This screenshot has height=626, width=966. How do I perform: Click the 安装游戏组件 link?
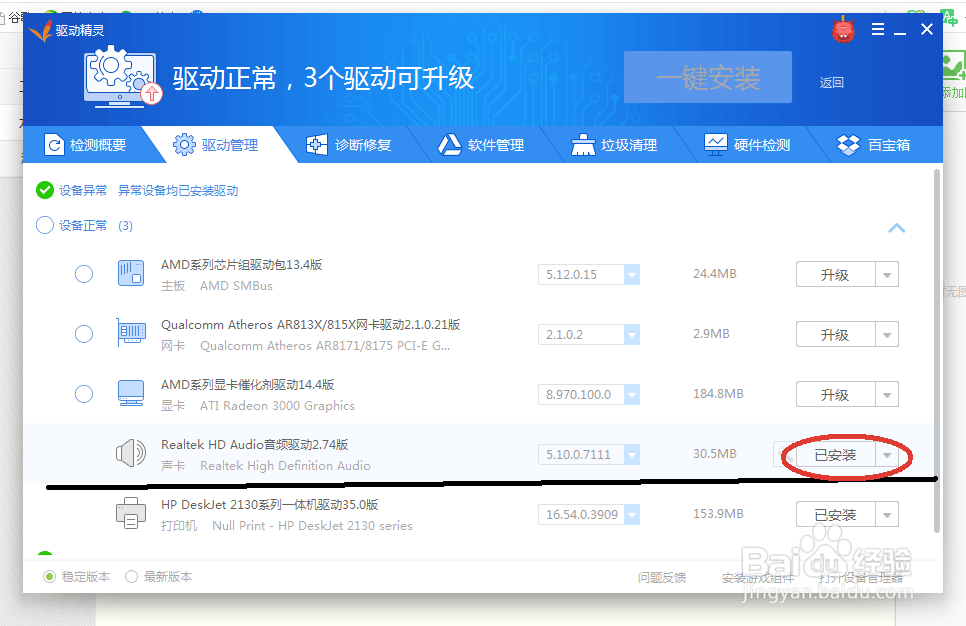point(758,578)
